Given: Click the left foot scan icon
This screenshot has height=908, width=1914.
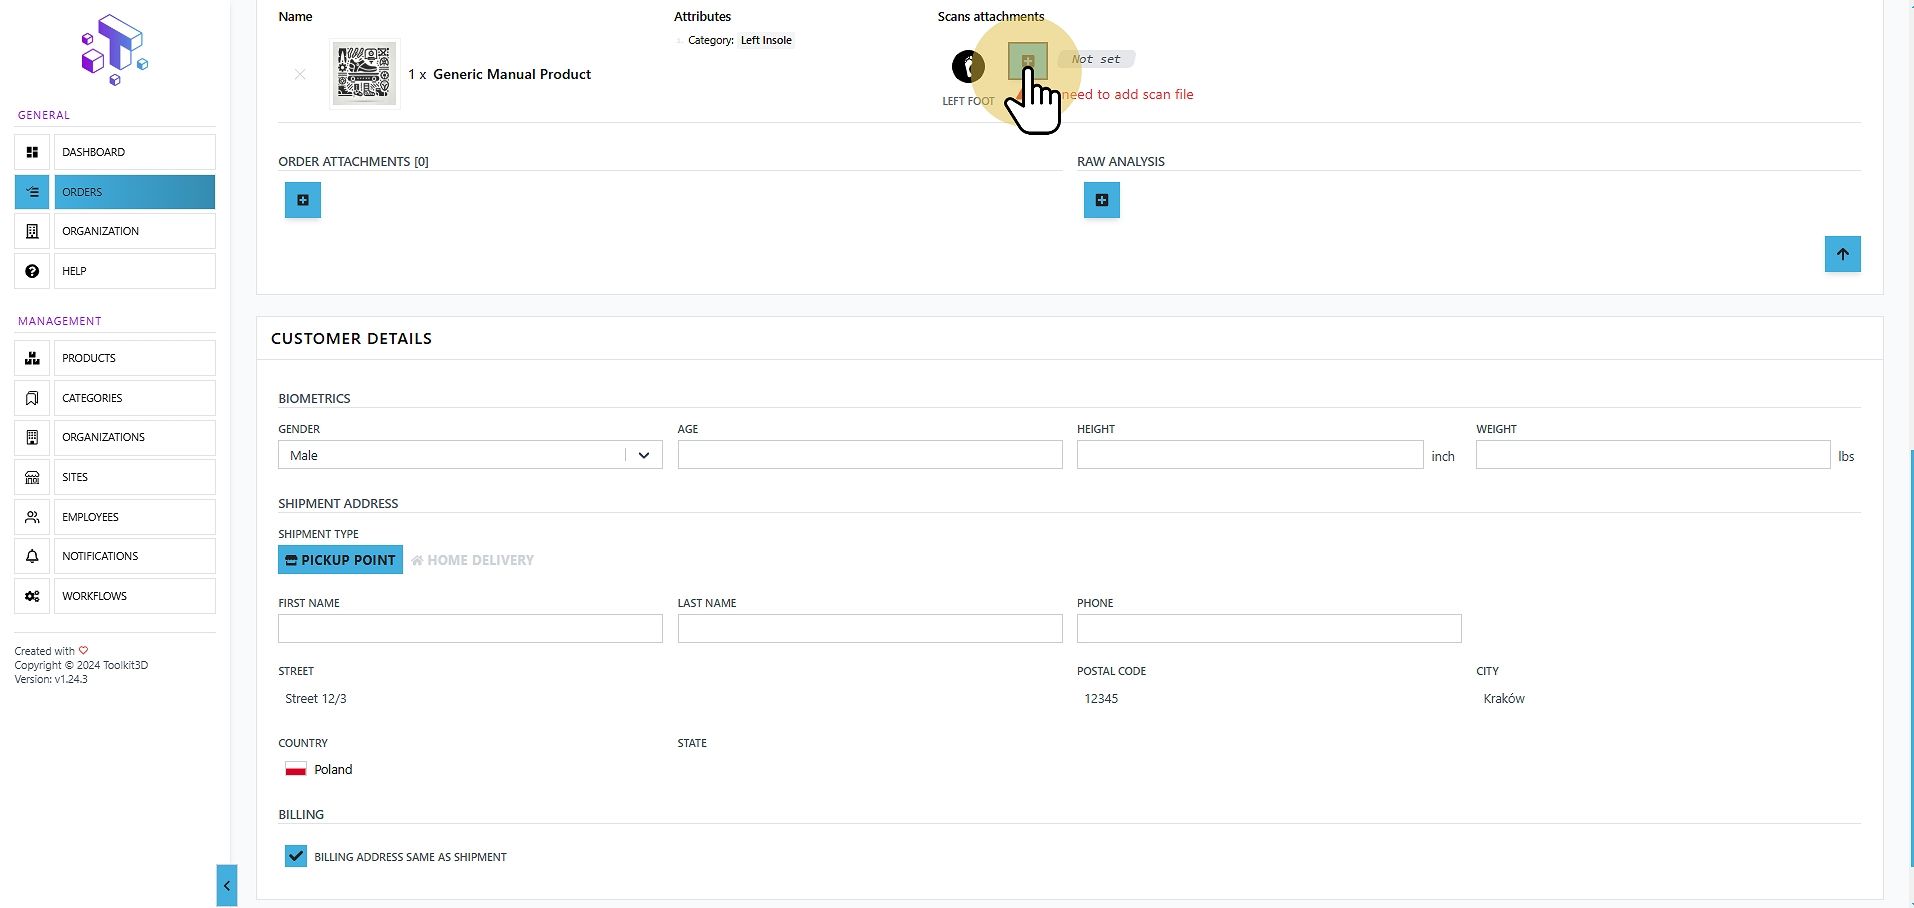Looking at the screenshot, I should (968, 67).
